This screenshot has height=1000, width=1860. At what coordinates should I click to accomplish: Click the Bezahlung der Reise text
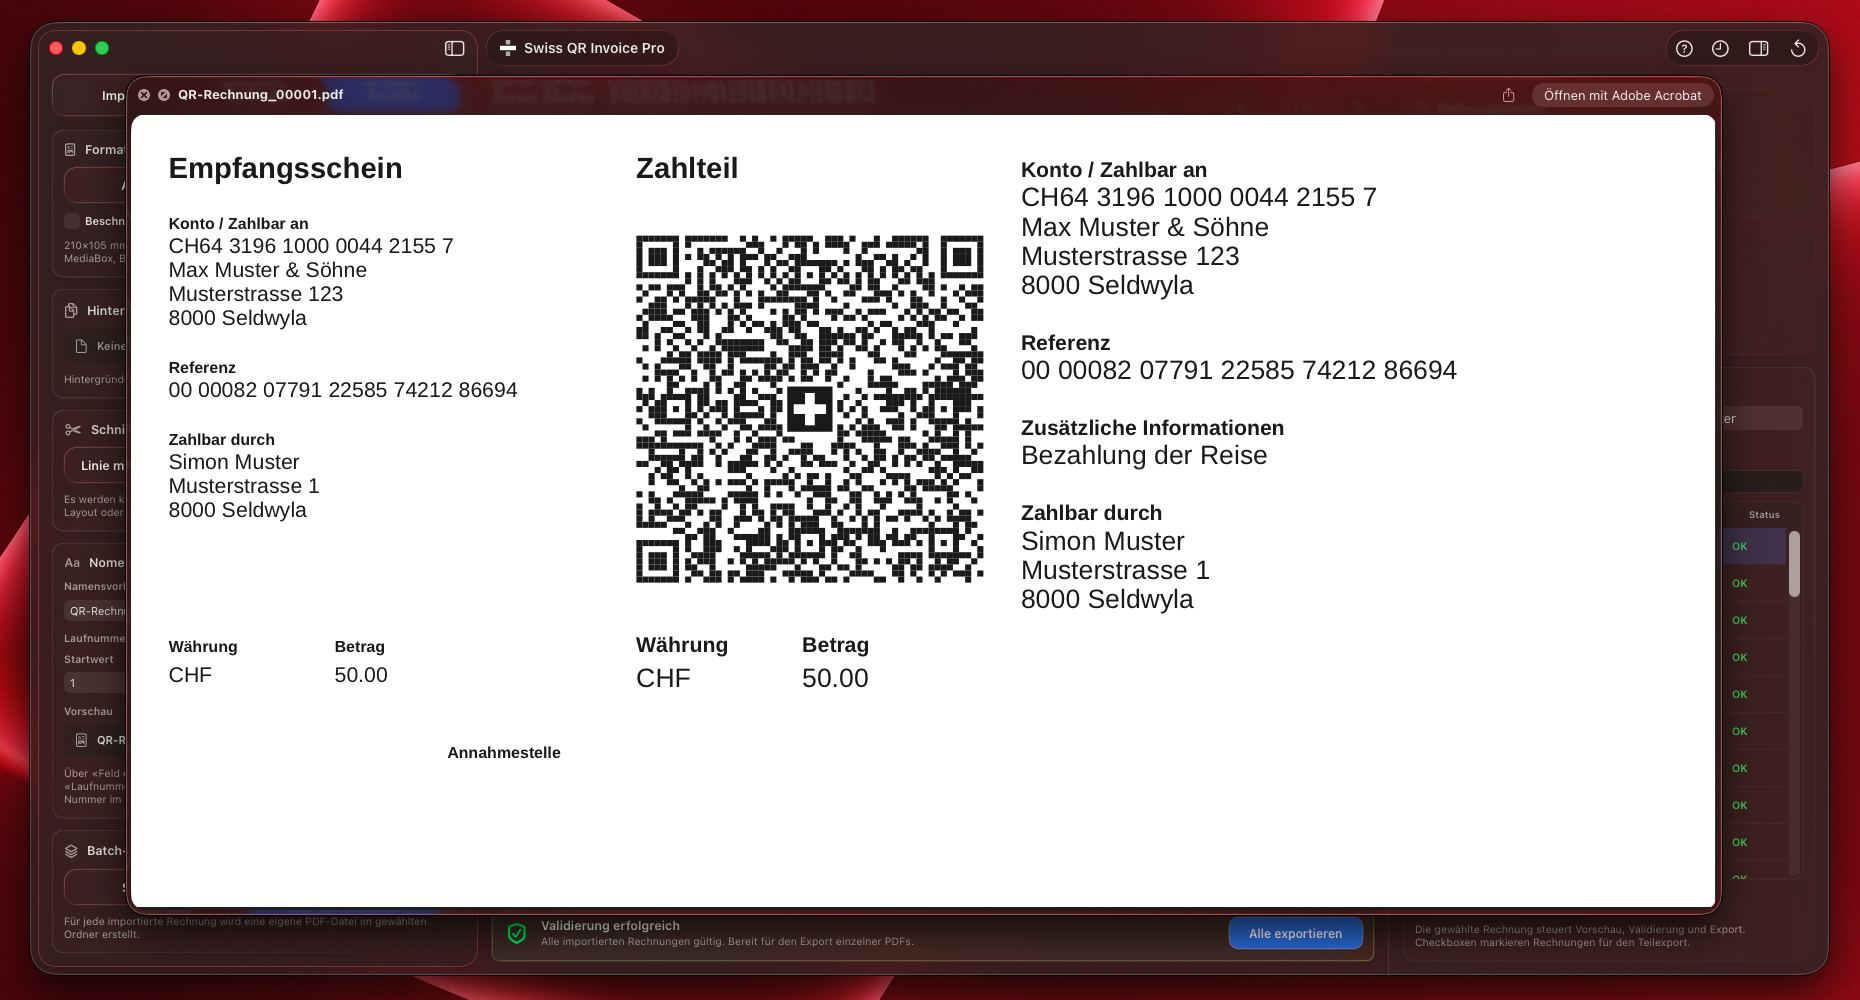tap(1144, 456)
